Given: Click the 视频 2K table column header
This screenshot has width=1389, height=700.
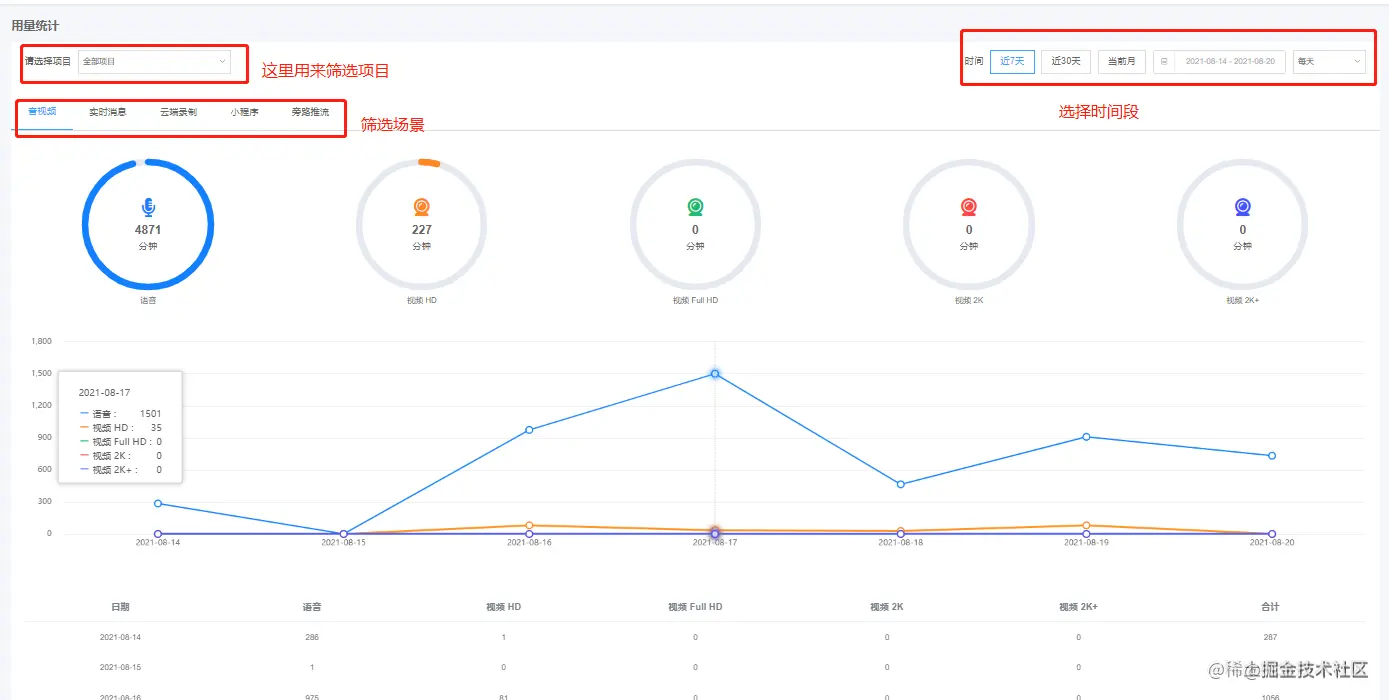Looking at the screenshot, I should pyautogui.click(x=887, y=607).
